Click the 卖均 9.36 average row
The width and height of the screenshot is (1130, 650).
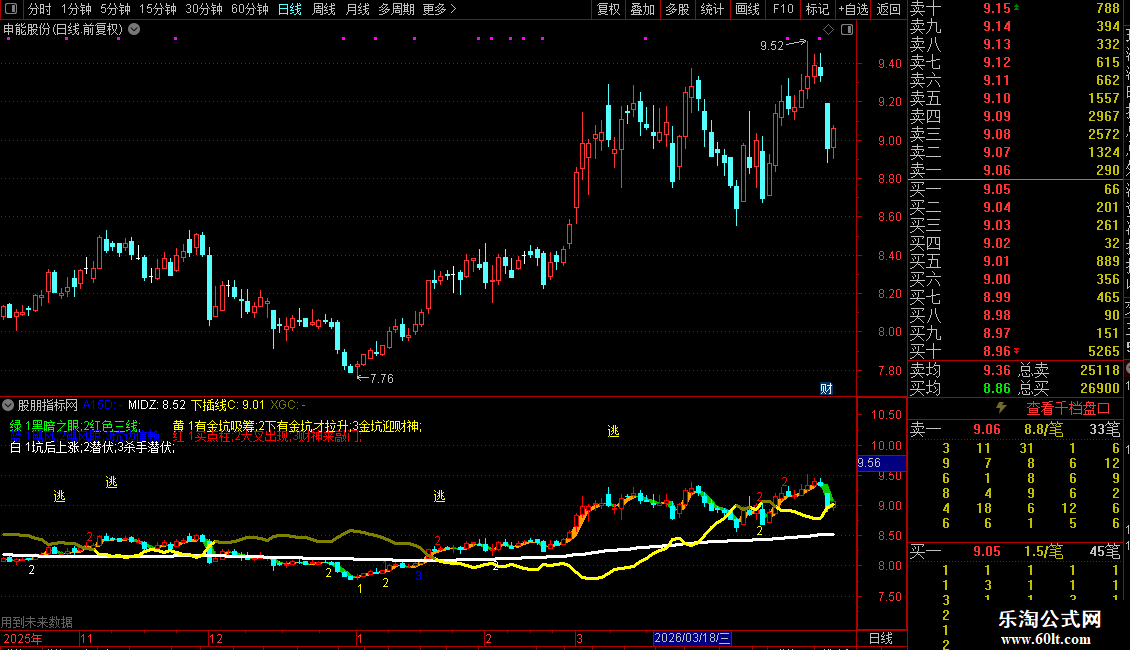(x=960, y=370)
